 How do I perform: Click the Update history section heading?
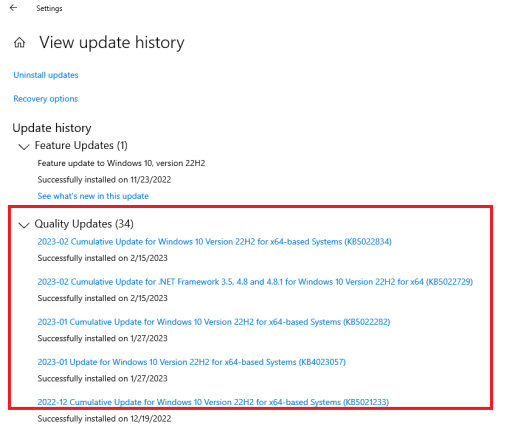52,128
